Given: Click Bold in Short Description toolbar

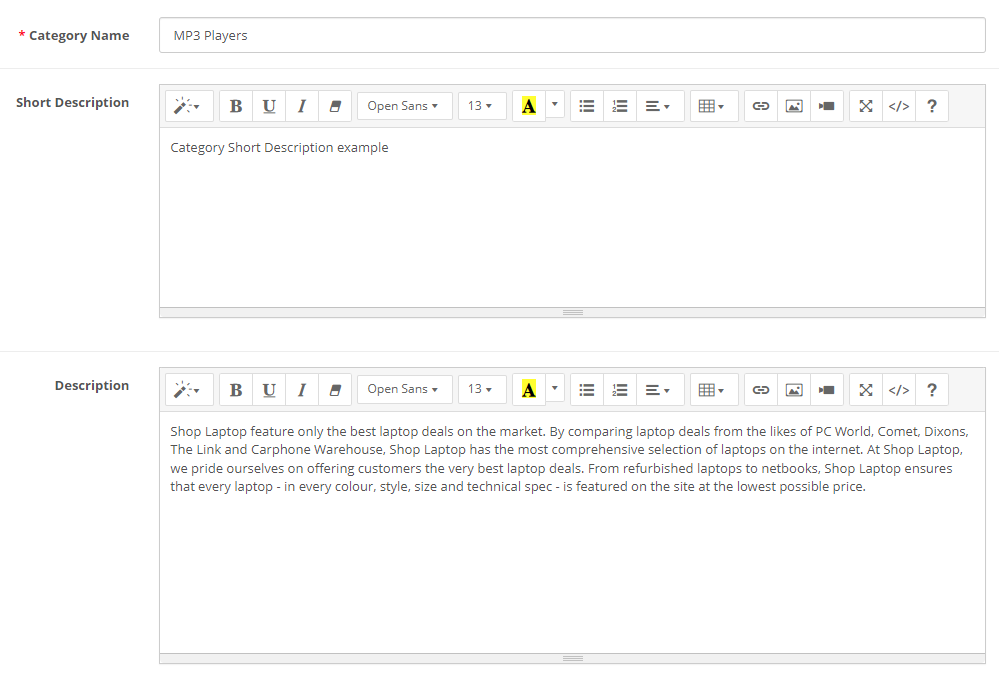Looking at the screenshot, I should point(236,106).
